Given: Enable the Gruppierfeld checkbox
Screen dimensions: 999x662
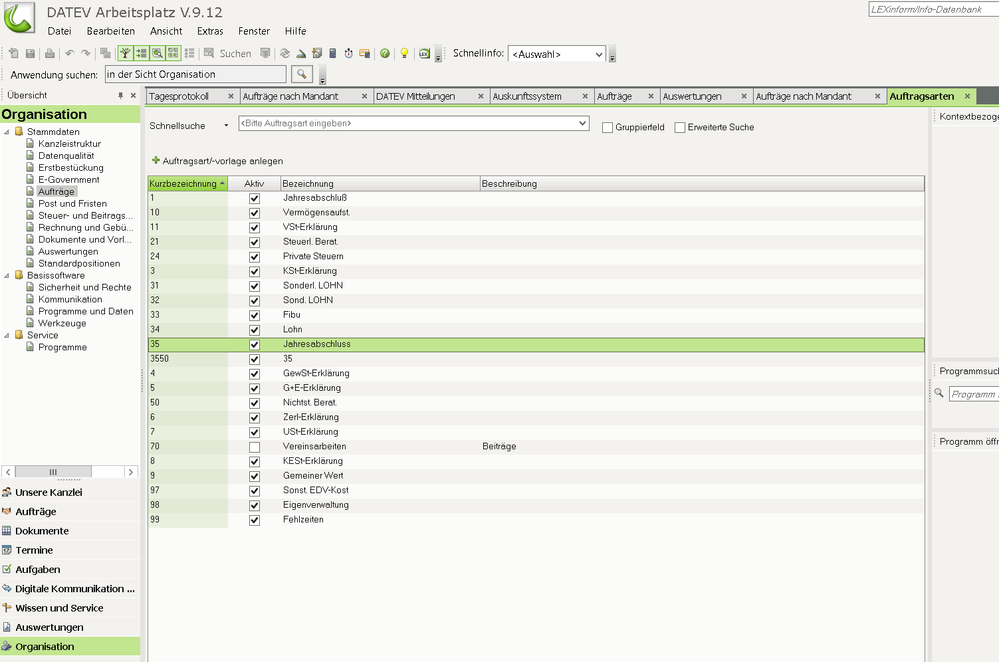Looking at the screenshot, I should coord(607,127).
